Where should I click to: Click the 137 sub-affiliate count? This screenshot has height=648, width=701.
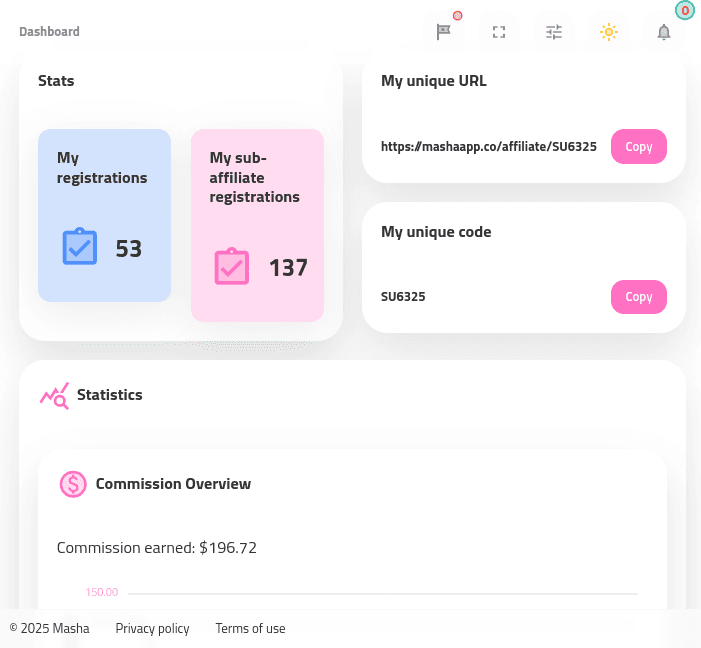(x=288, y=267)
